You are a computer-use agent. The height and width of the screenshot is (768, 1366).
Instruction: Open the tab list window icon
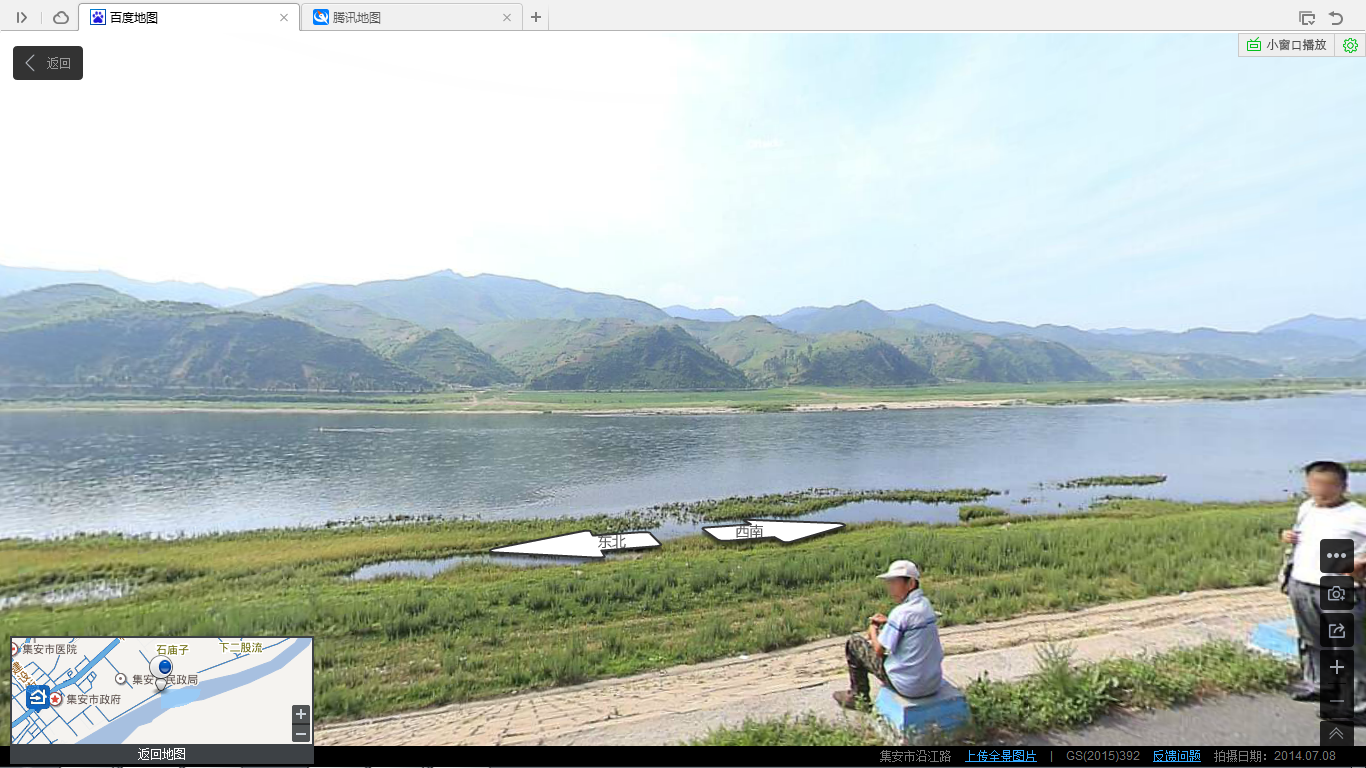coord(1307,17)
